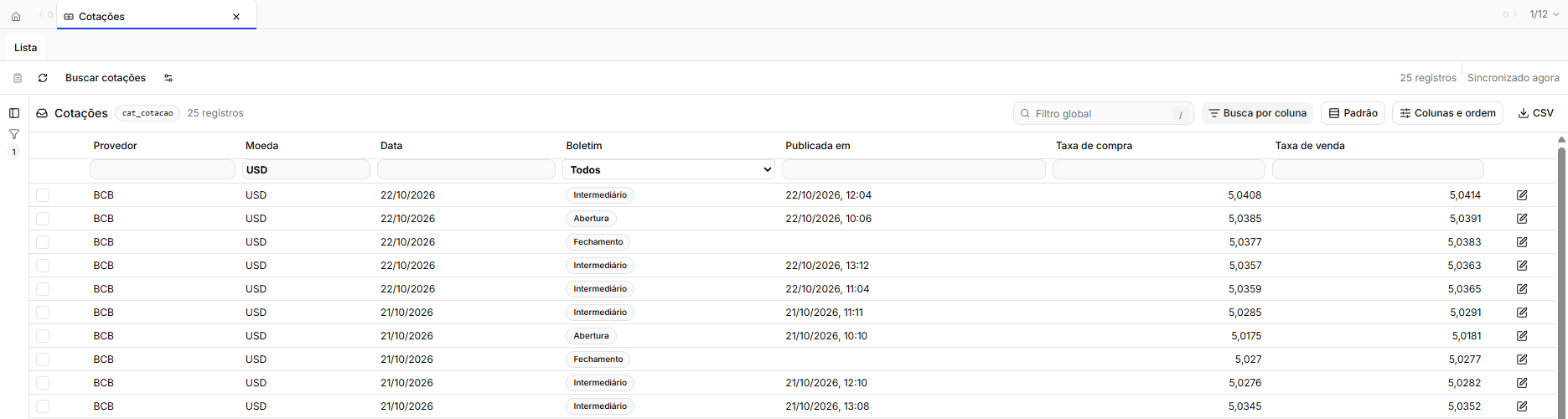Image resolution: width=1568 pixels, height=419 pixels.
Task: Open the 1/12 page selector dropdown
Action: (x=1543, y=15)
